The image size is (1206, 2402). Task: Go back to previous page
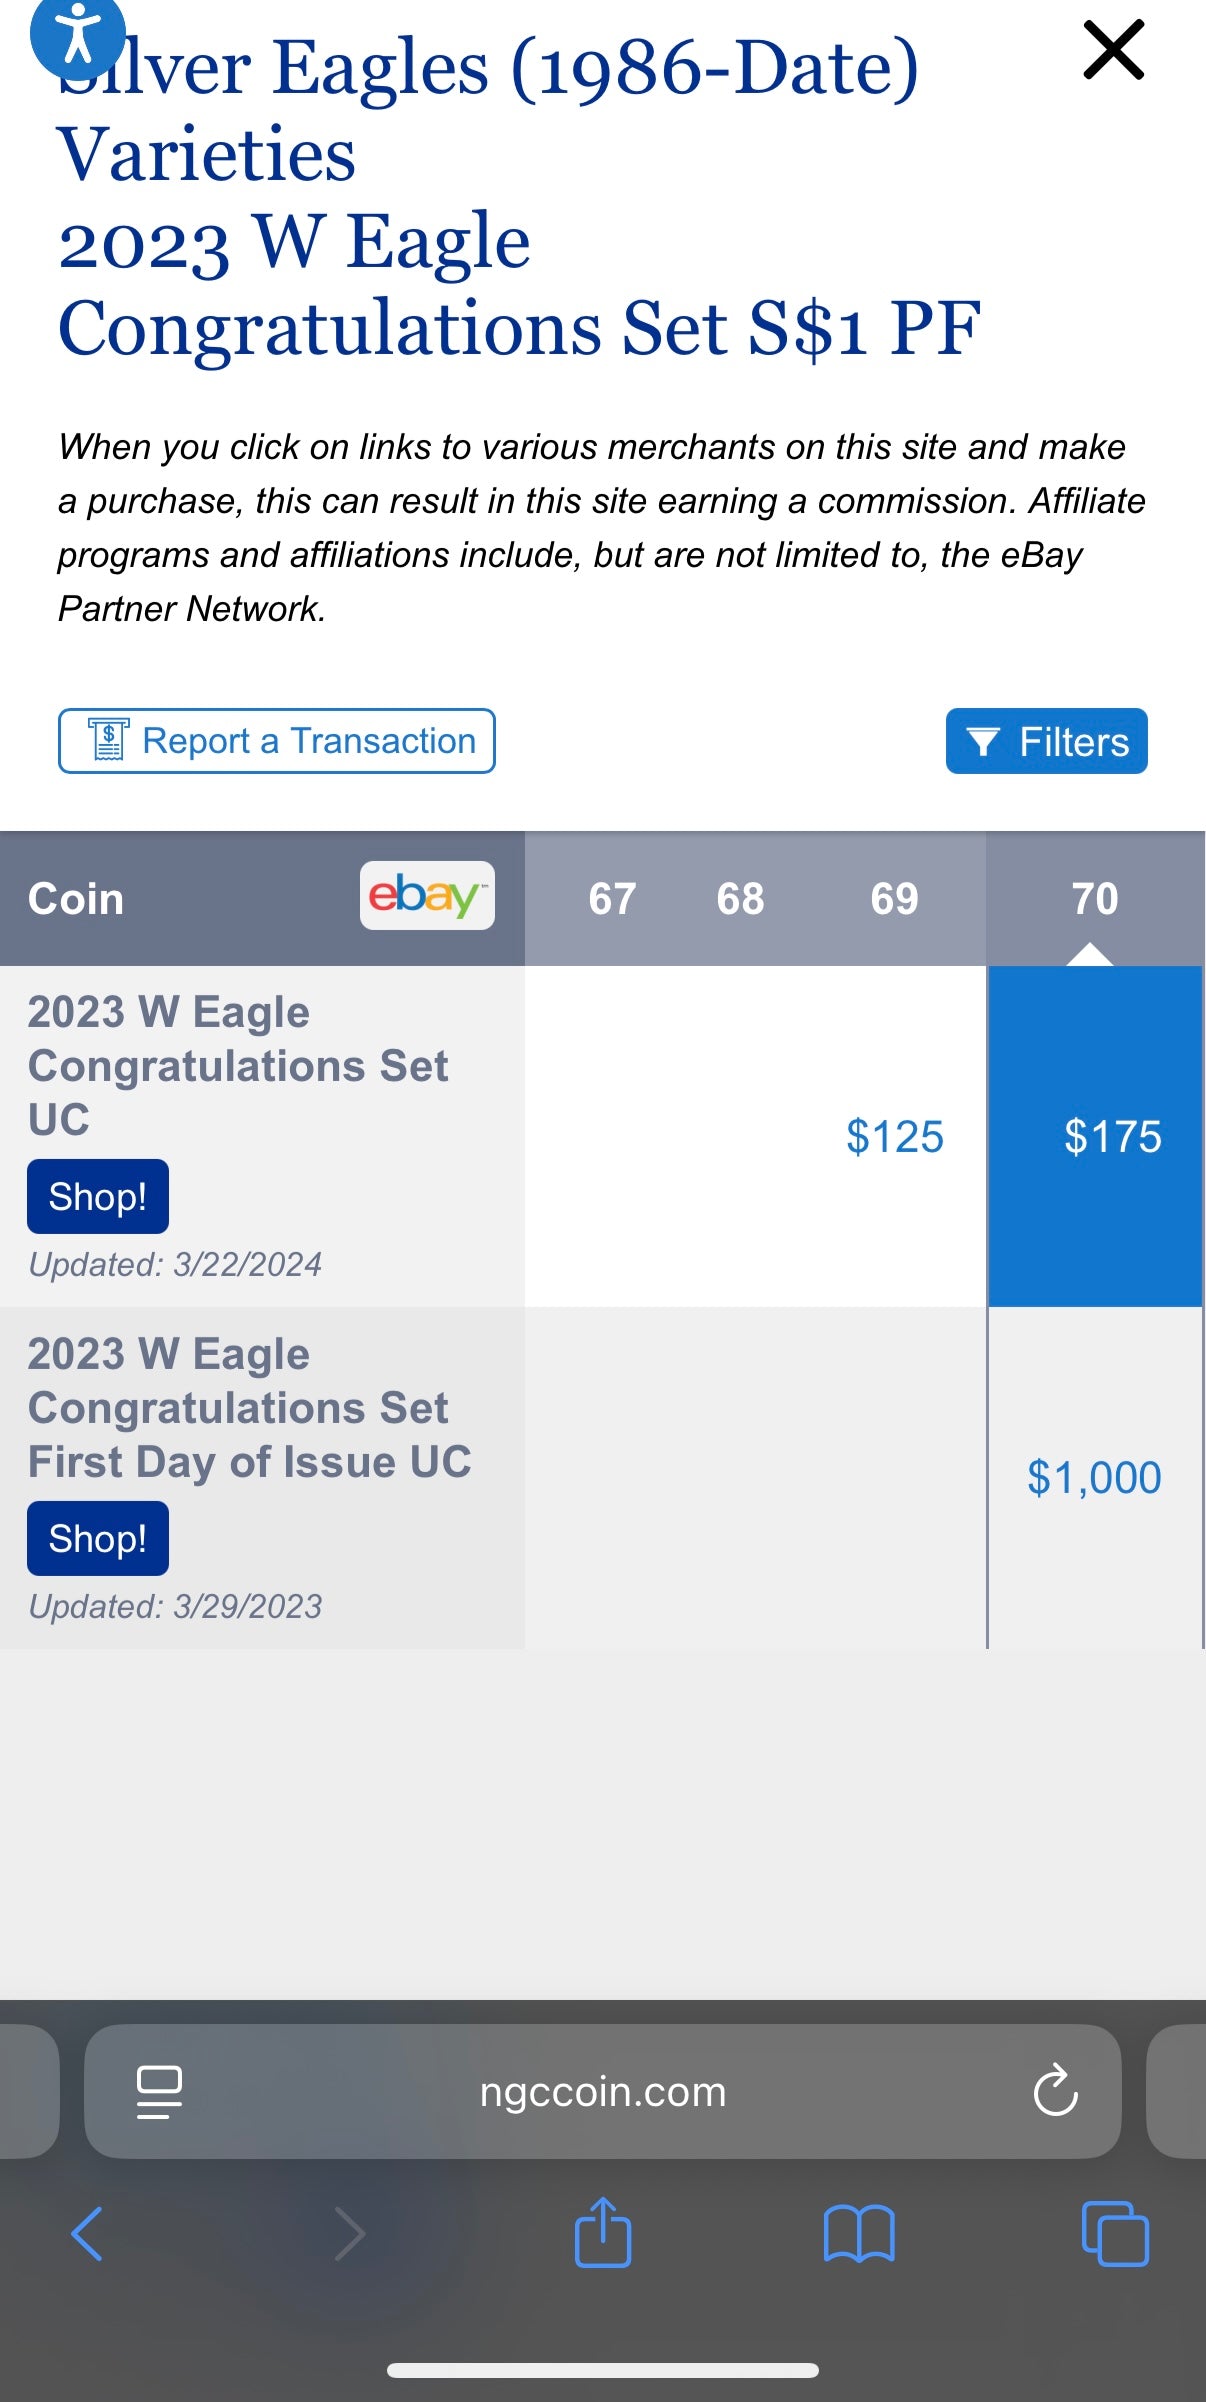(88, 2233)
